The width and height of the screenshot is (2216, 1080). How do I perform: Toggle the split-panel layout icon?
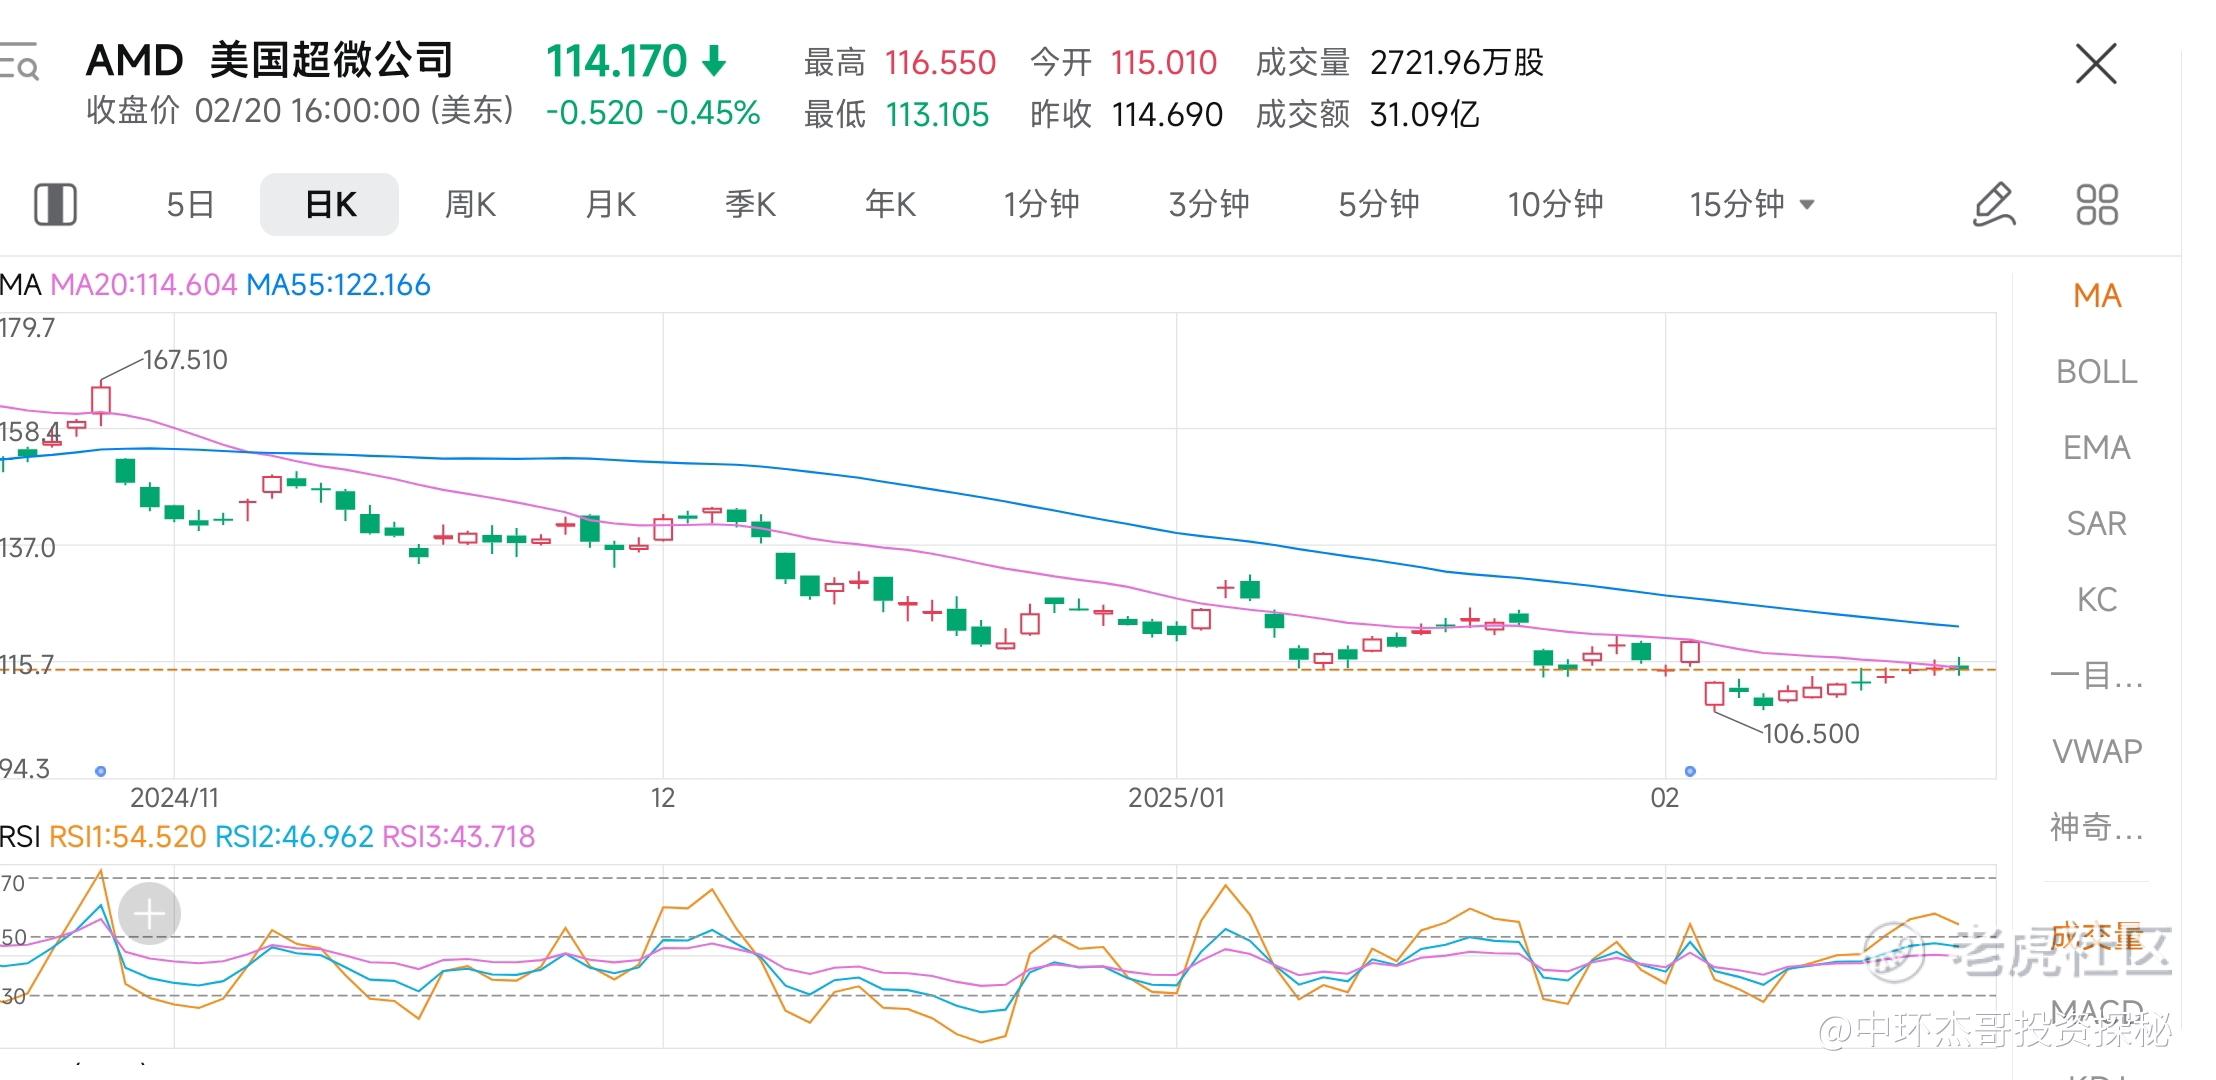click(55, 205)
